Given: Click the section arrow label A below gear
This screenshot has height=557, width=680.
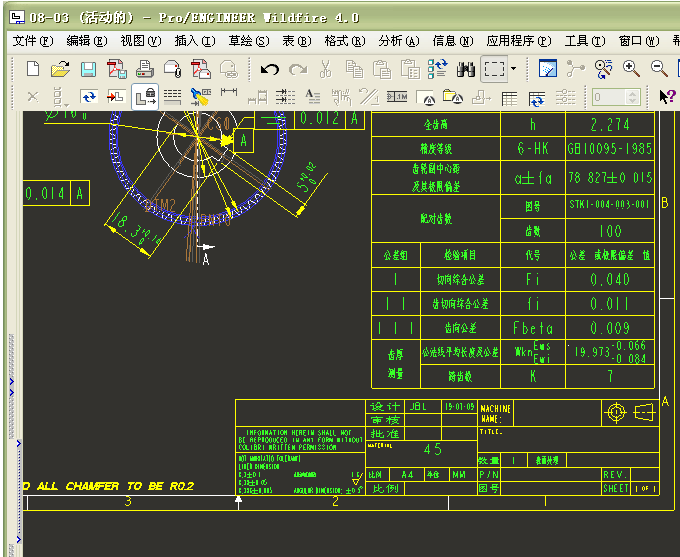Looking at the screenshot, I should pyautogui.click(x=206, y=260).
